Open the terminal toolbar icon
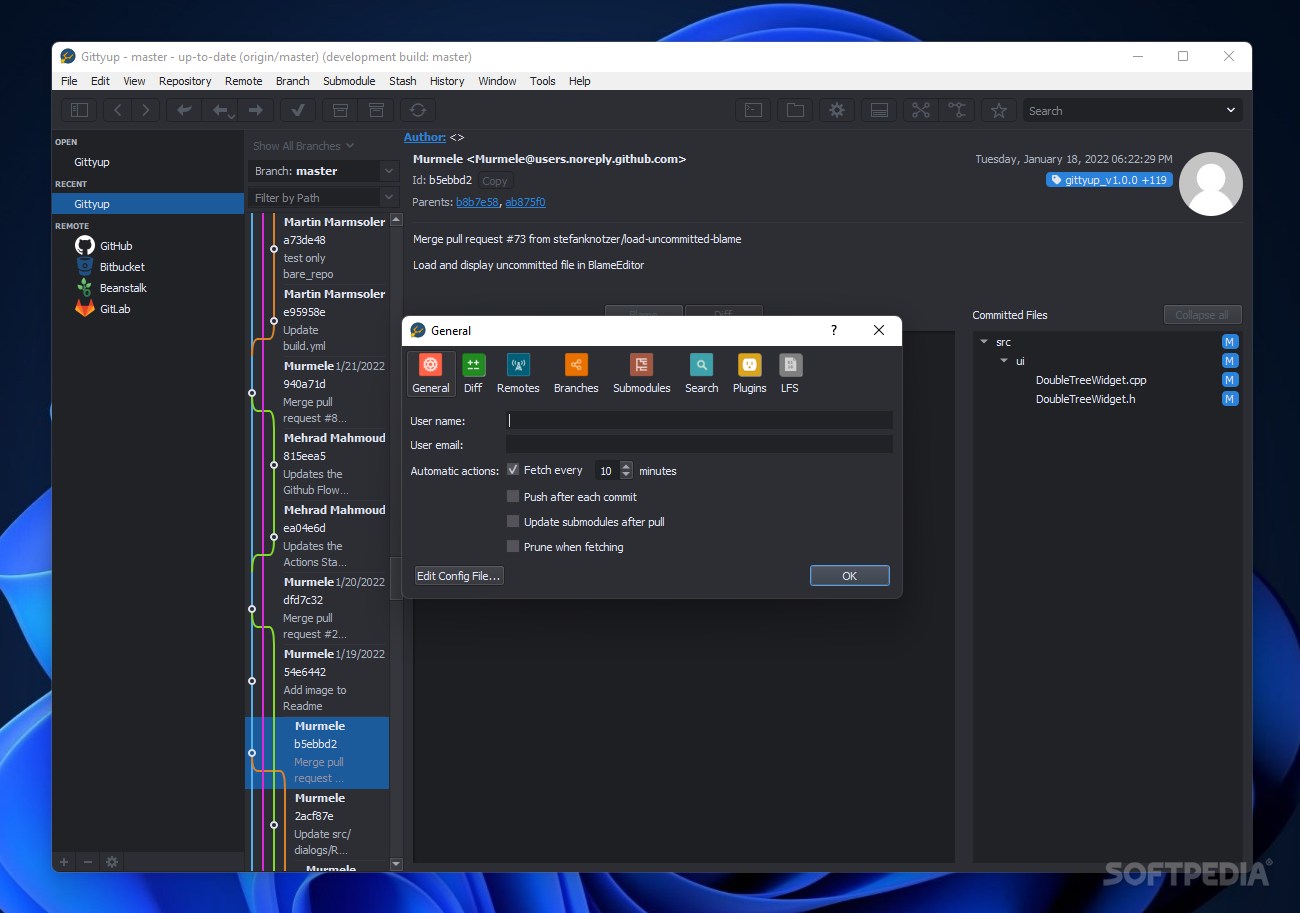Image resolution: width=1300 pixels, height=913 pixels. pyautogui.click(x=753, y=110)
